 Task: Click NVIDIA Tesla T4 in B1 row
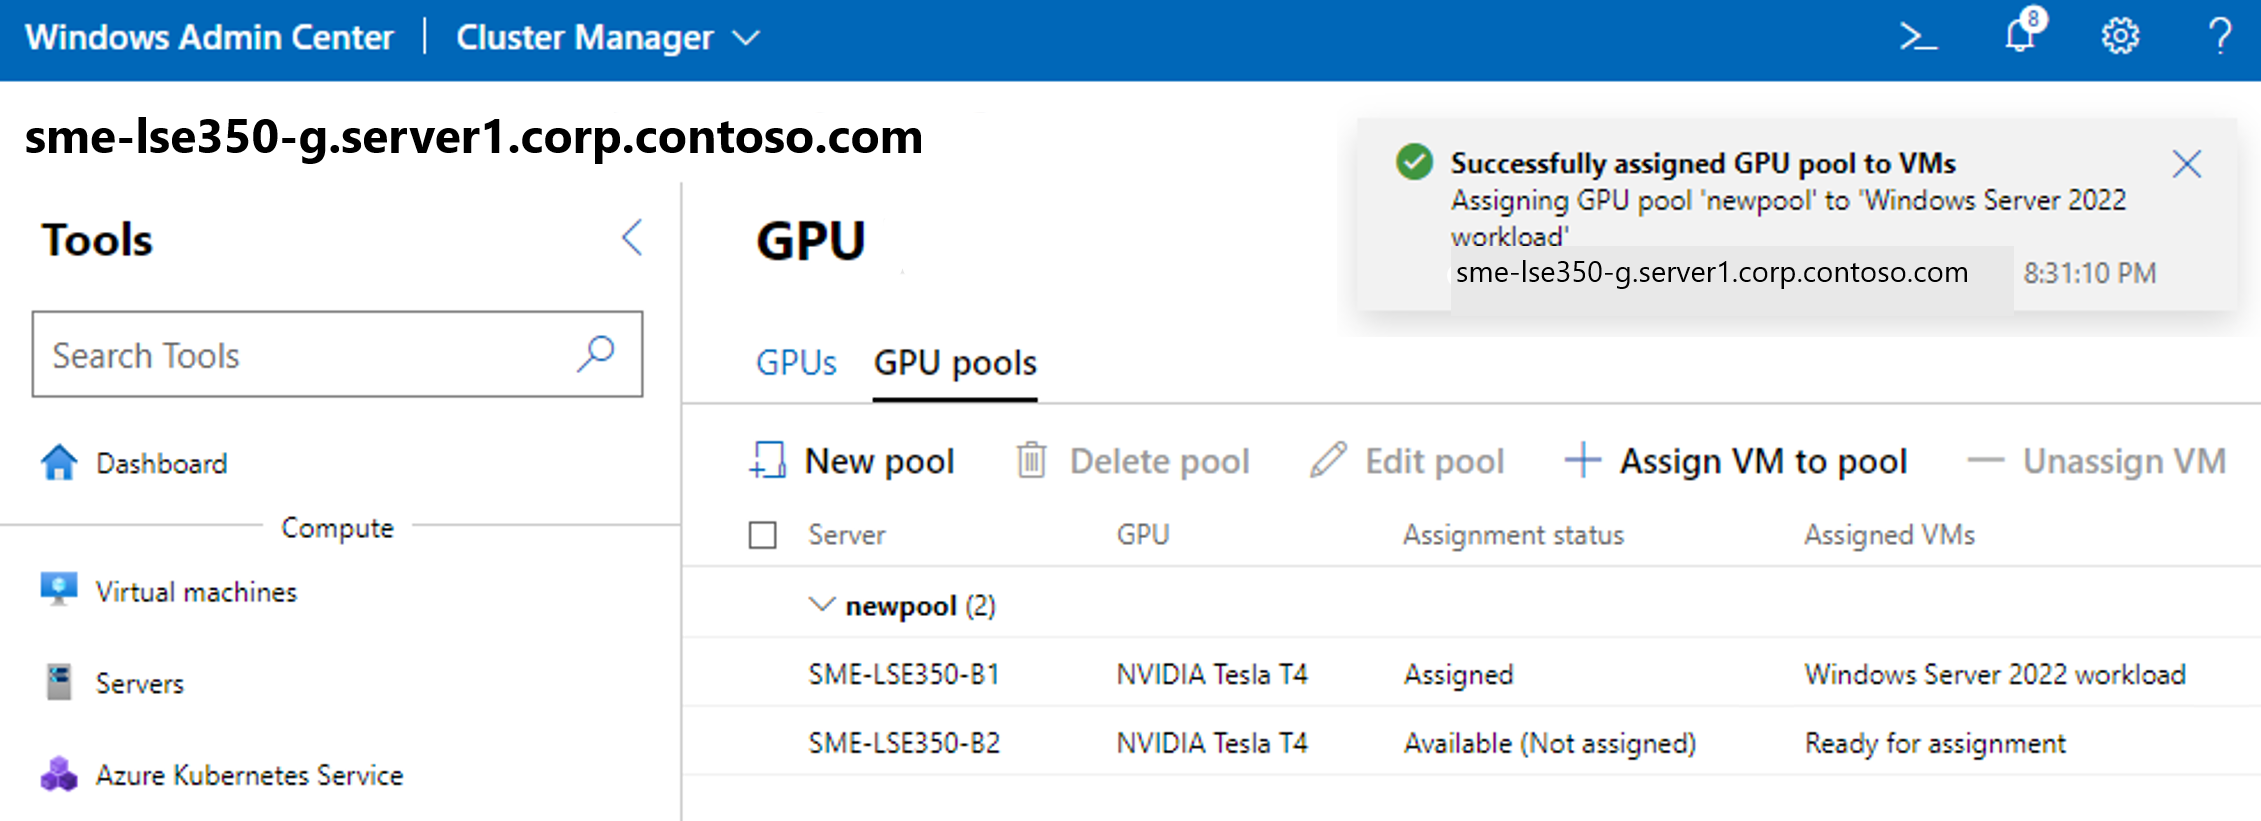tap(1212, 674)
